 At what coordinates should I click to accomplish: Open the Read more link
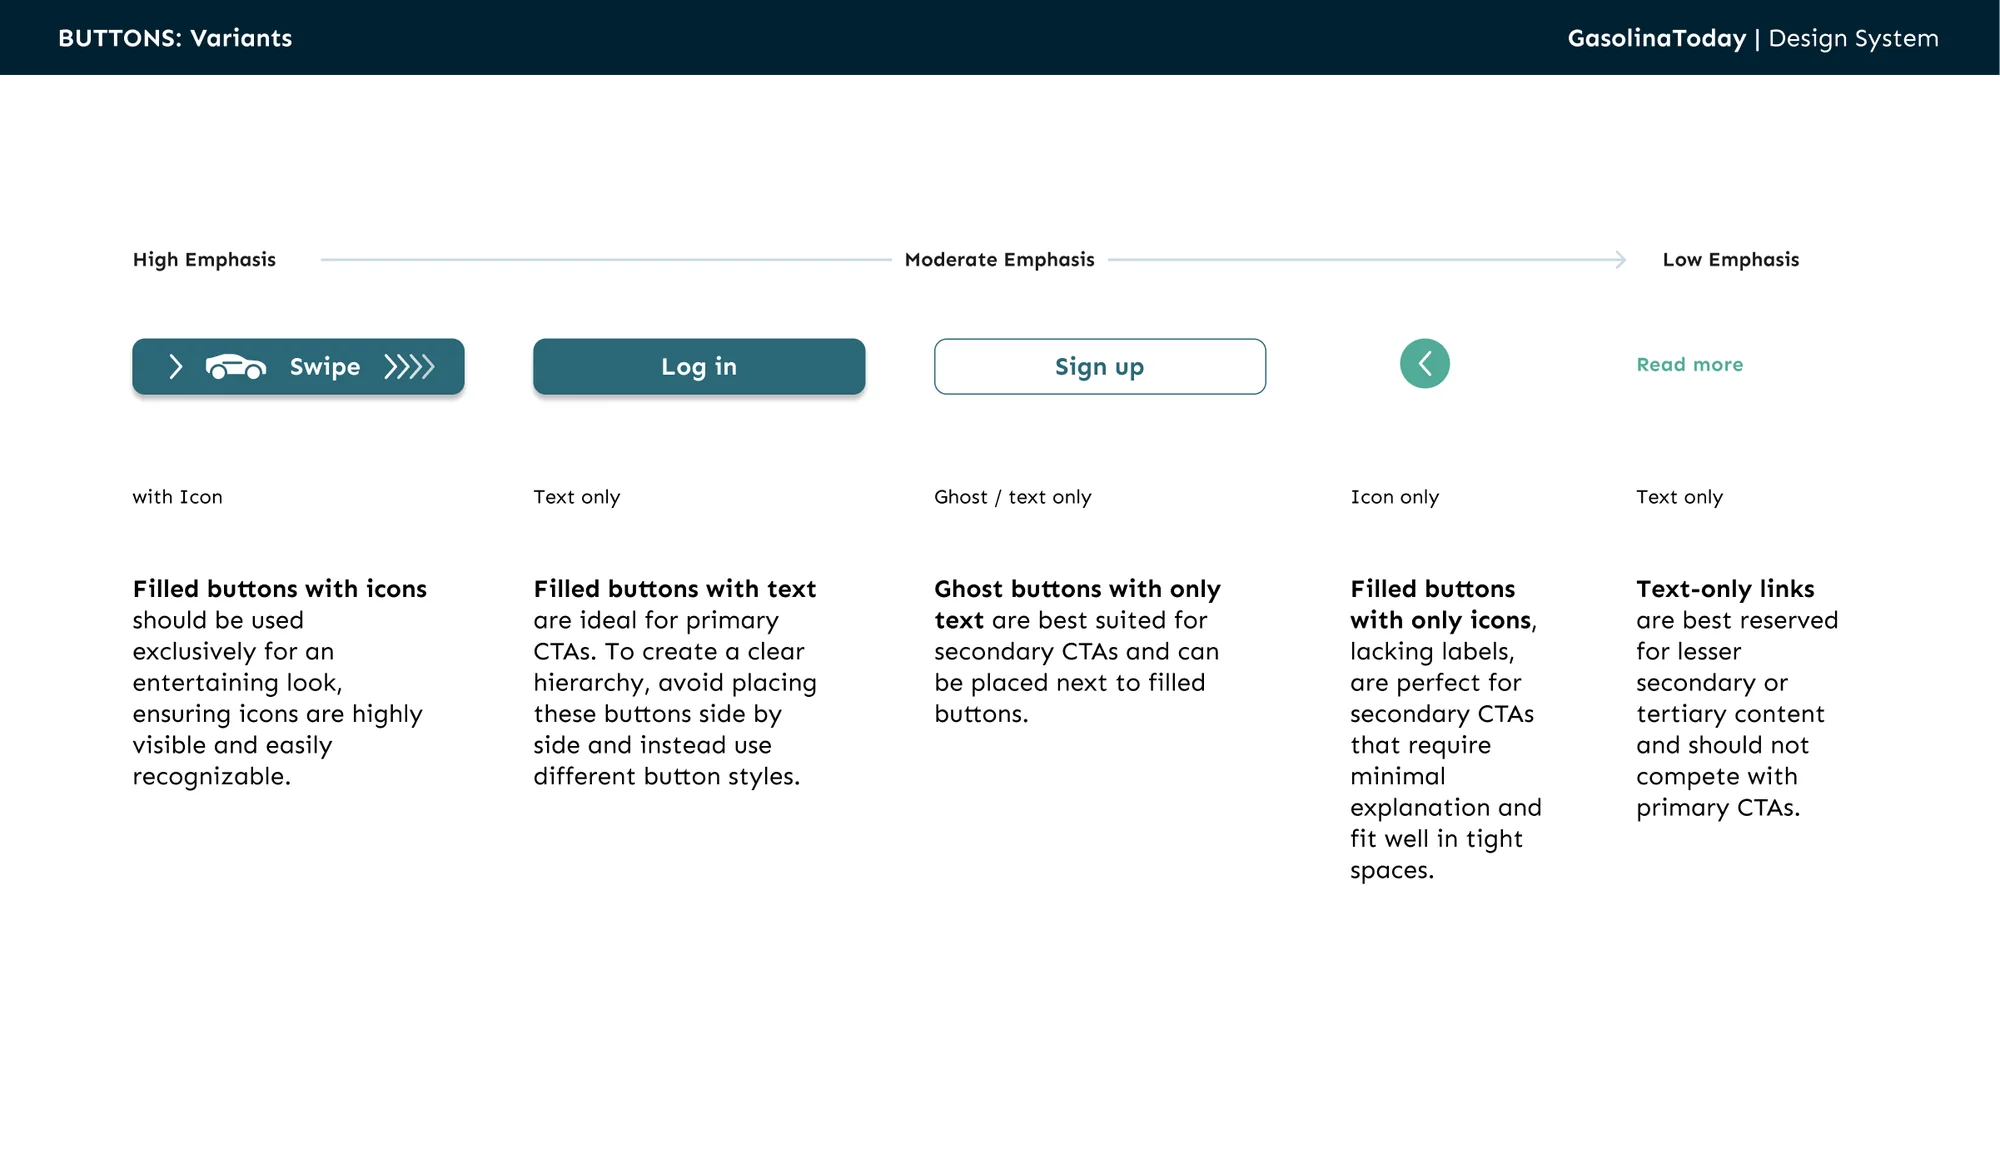point(1690,365)
